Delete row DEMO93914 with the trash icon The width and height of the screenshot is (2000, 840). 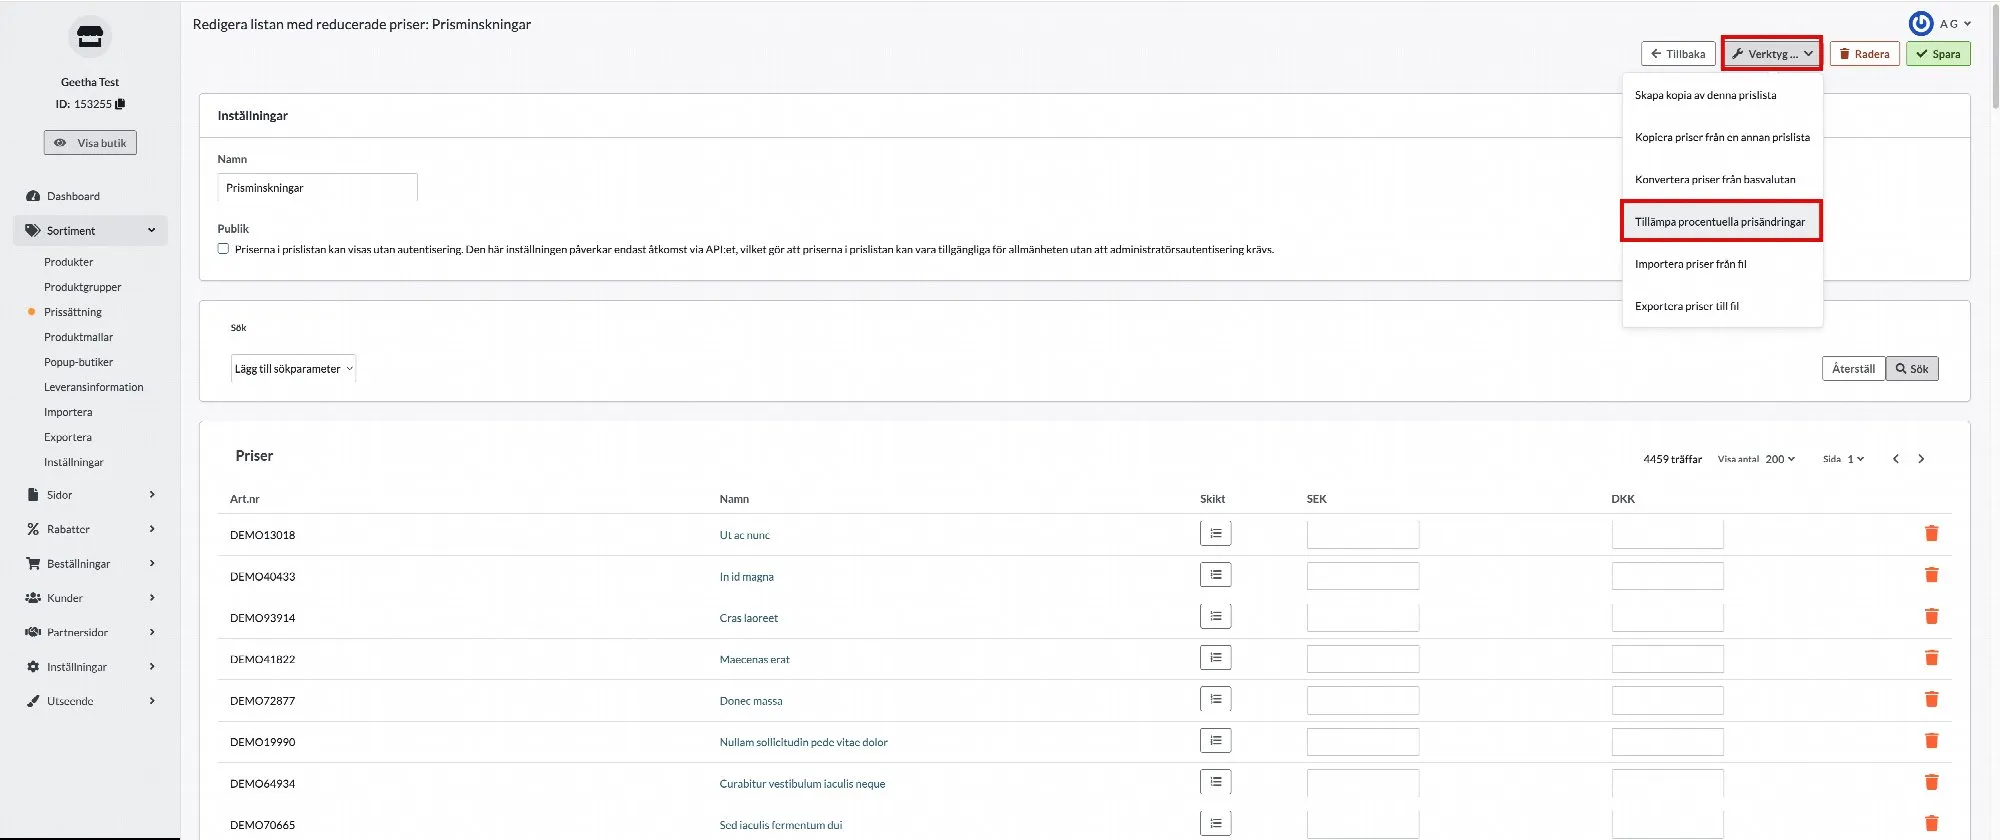[1931, 617]
